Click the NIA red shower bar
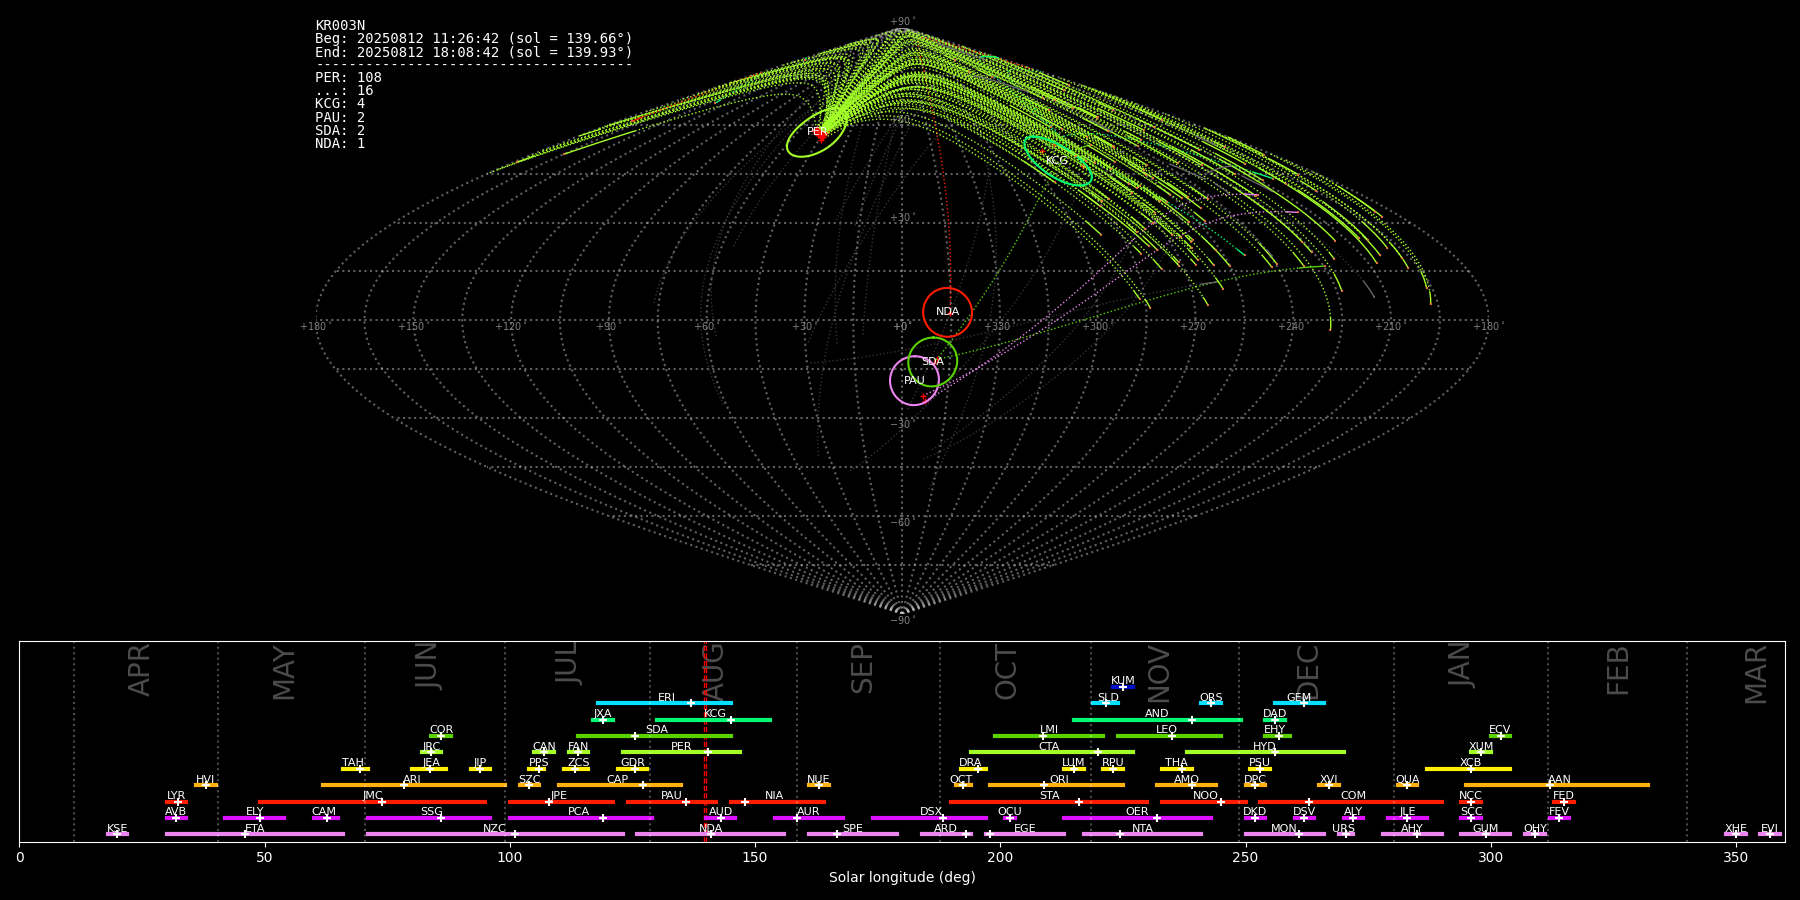1800x900 pixels. (x=777, y=802)
